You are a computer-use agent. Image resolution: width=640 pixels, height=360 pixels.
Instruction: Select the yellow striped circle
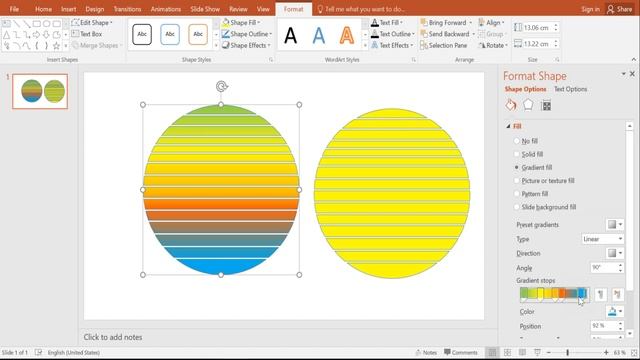pos(392,193)
